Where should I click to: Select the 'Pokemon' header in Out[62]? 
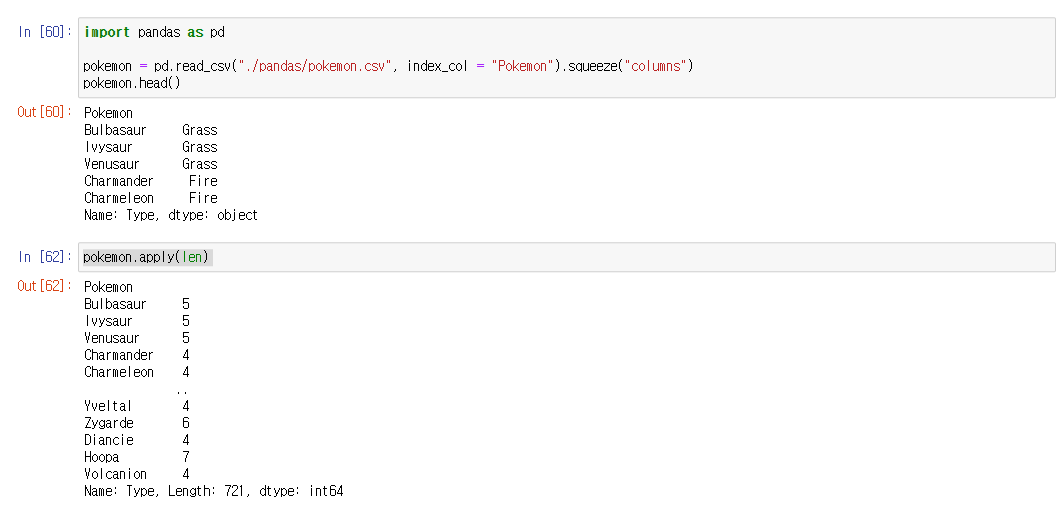pyautogui.click(x=108, y=287)
